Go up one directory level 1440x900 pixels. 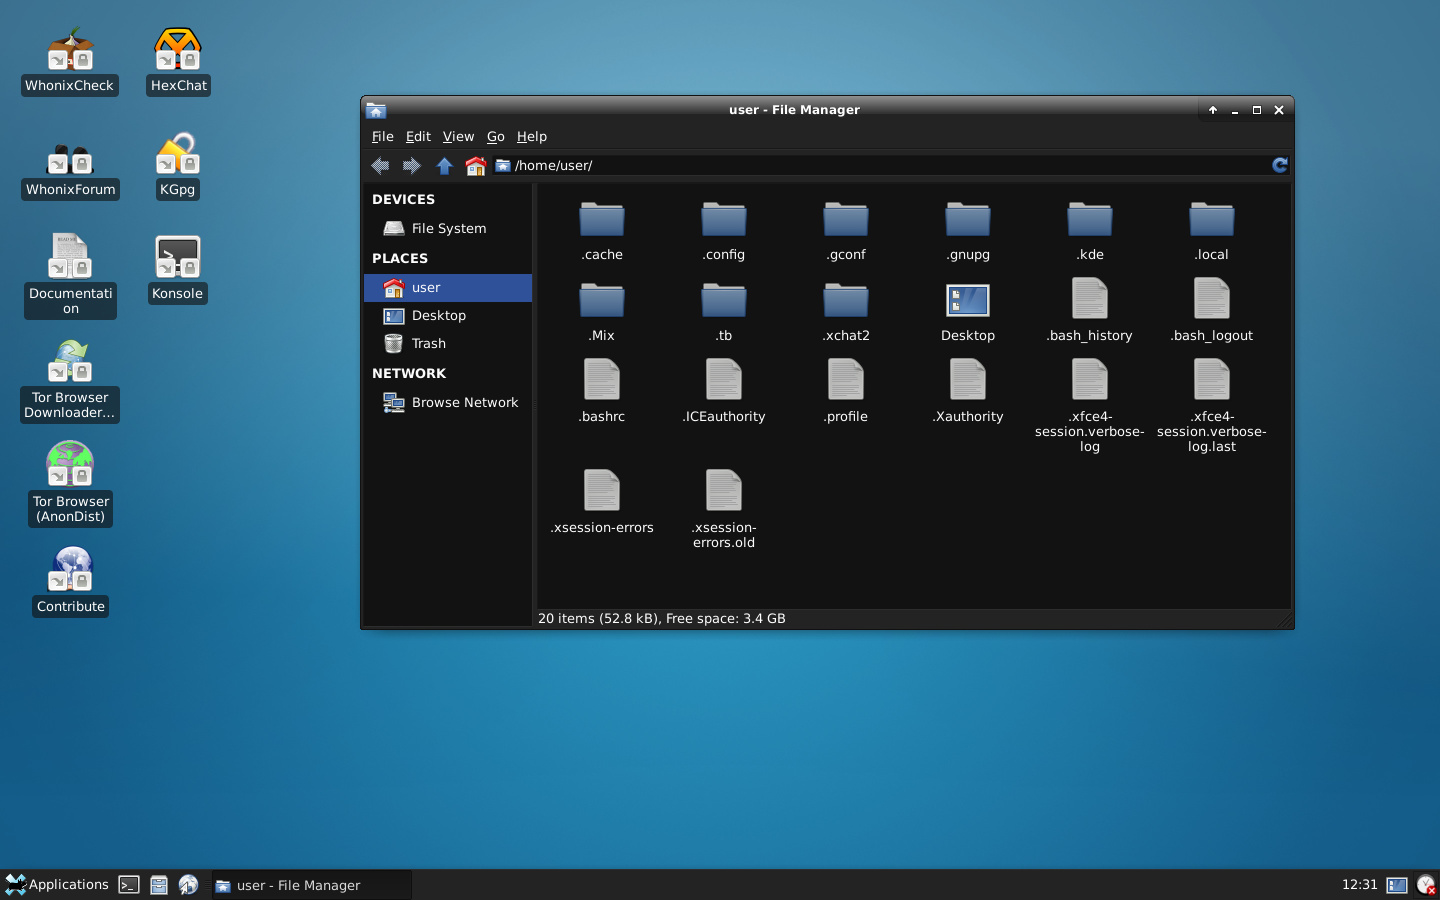point(444,165)
